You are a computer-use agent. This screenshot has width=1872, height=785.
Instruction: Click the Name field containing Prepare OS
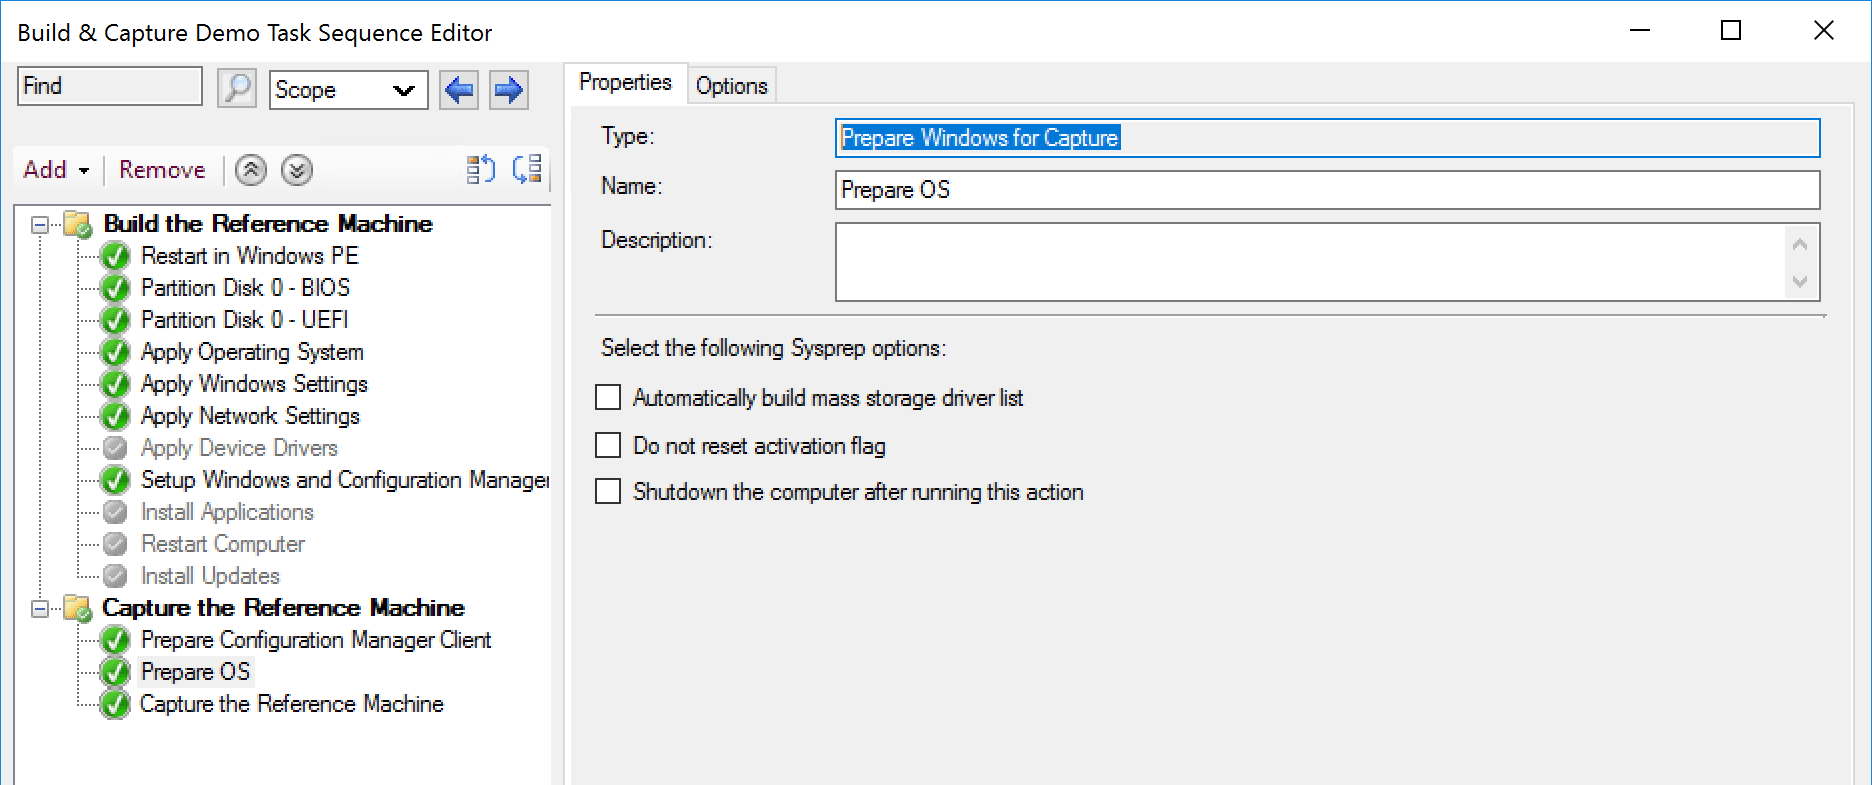(1326, 190)
